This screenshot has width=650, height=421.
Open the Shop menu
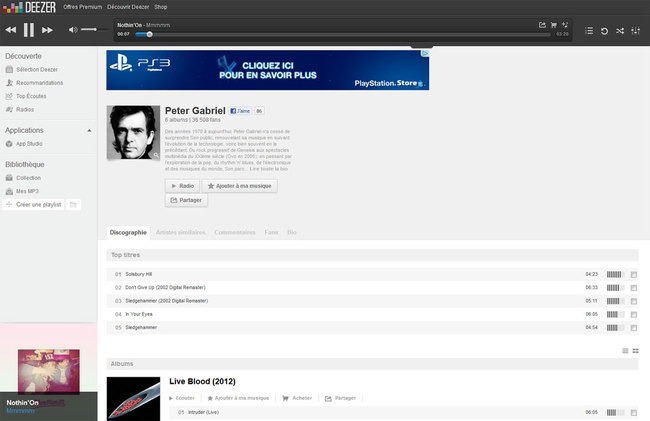pyautogui.click(x=161, y=7)
